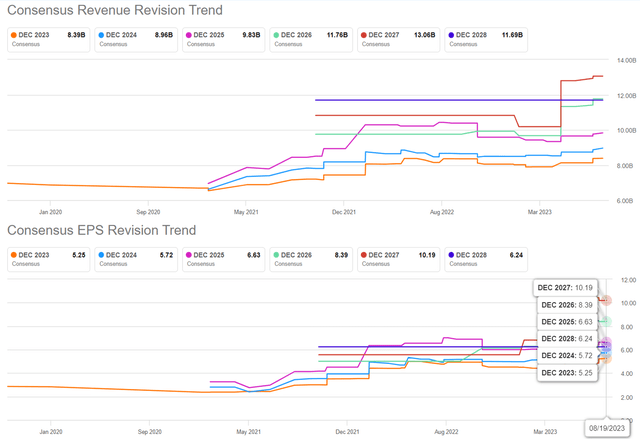This screenshot has width=640, height=439.
Task: Toggle the DEC 2026 revenue legend card
Action: click(311, 40)
